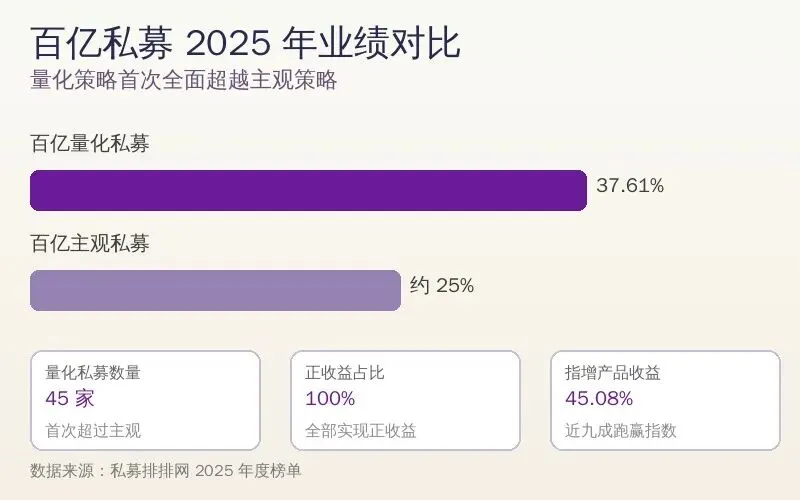Screen dimensions: 800x500
Task: Click the 量化私募数量 card heading
Action: [93, 373]
